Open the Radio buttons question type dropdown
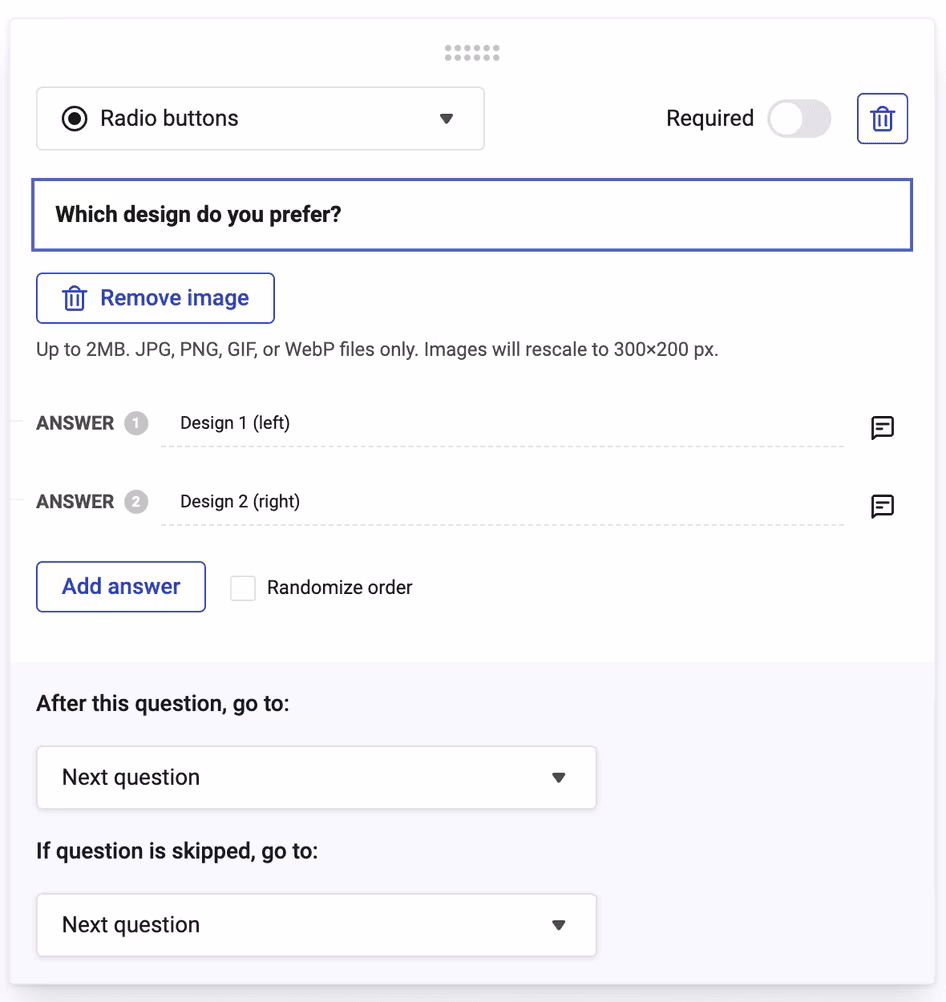The width and height of the screenshot is (946, 1002). click(x=260, y=119)
